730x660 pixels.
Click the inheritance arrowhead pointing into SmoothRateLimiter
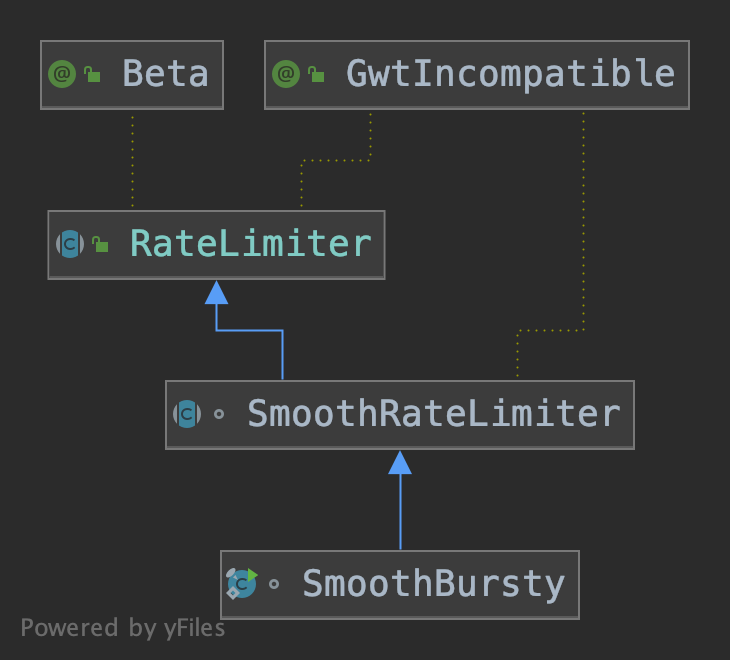[x=400, y=462]
